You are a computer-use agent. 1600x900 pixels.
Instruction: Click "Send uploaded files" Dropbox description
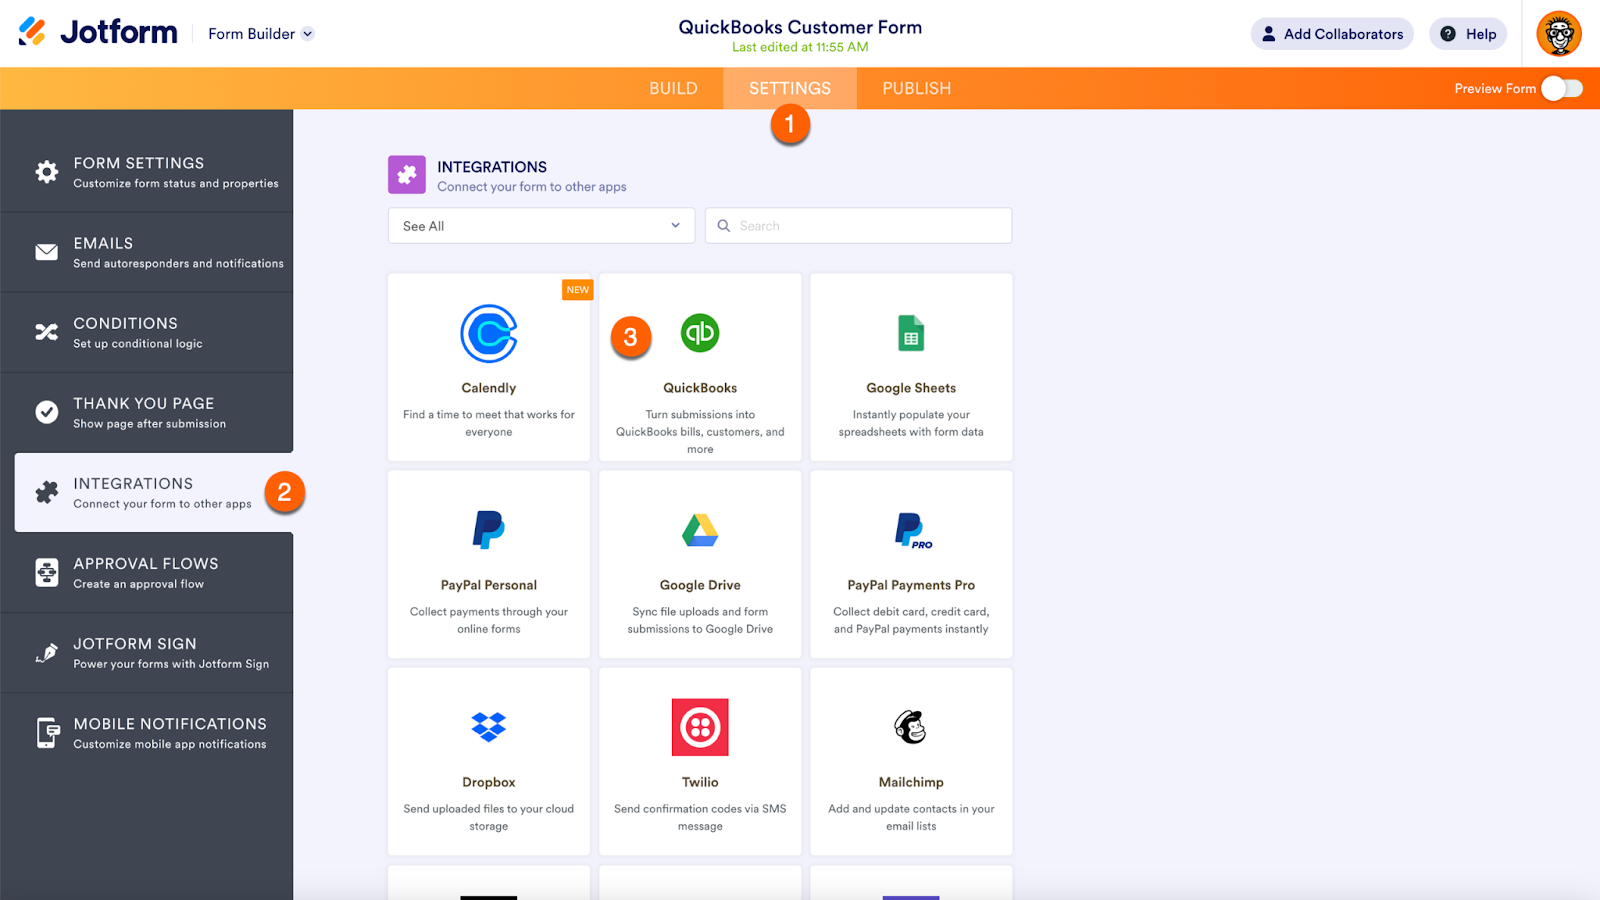coord(489,817)
